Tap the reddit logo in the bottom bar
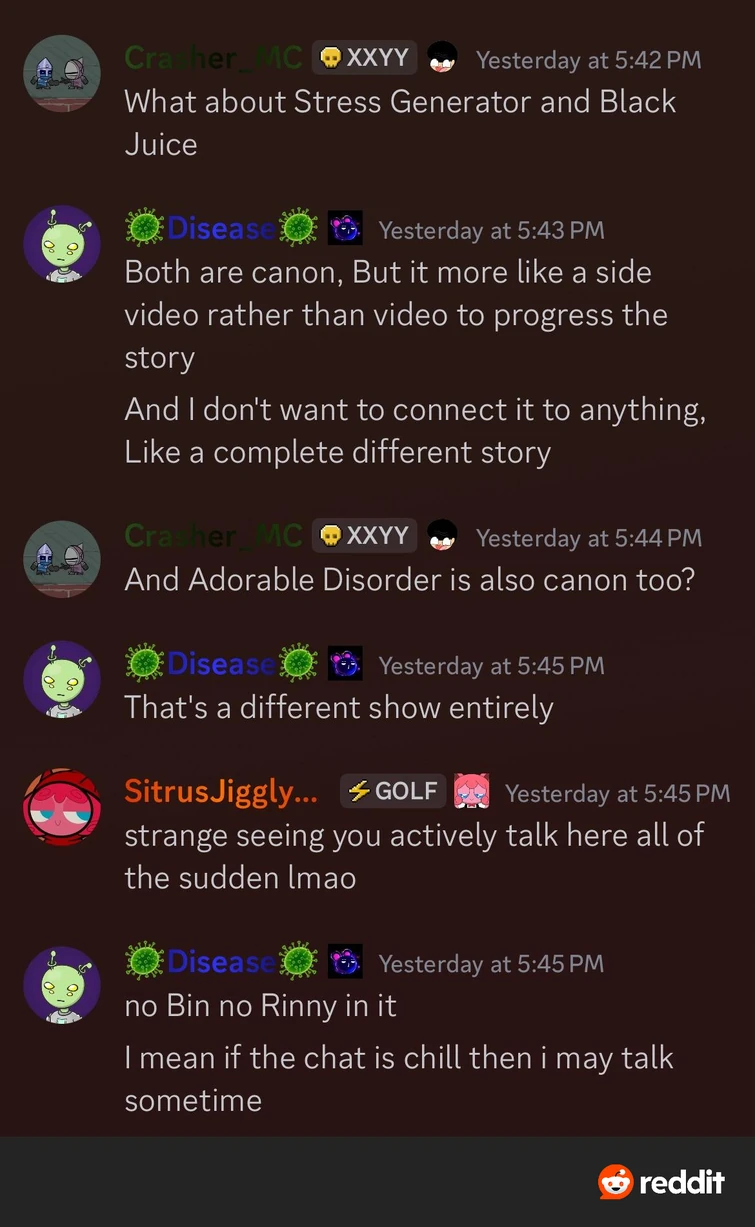755x1227 pixels. tap(661, 1182)
